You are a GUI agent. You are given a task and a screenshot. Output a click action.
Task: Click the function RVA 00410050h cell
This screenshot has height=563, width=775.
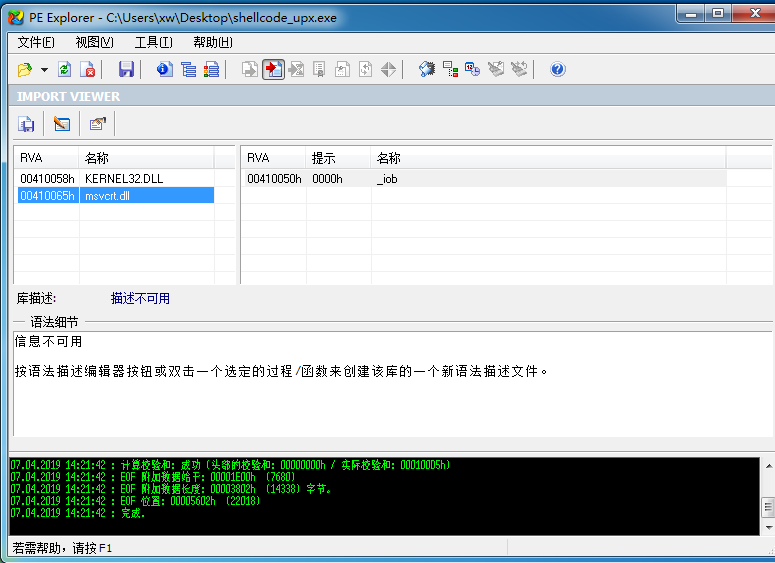click(274, 179)
